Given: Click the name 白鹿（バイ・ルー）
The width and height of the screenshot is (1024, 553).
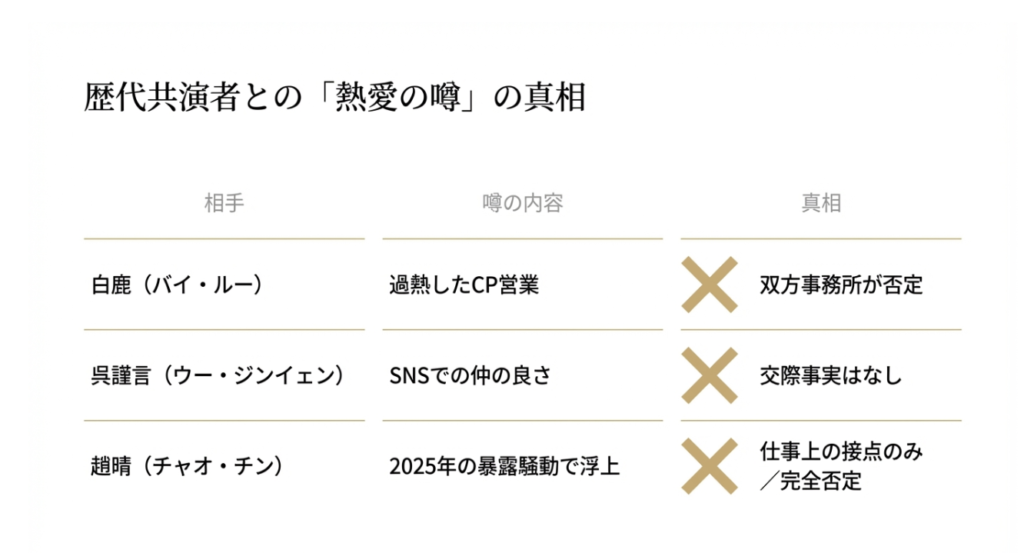Looking at the screenshot, I should (178, 285).
